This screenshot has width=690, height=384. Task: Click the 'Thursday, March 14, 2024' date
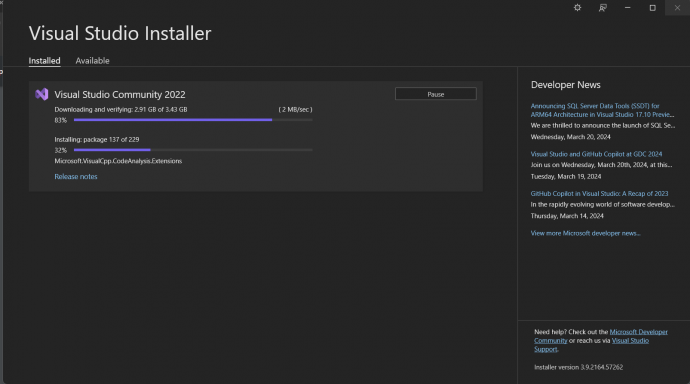[x=567, y=216]
